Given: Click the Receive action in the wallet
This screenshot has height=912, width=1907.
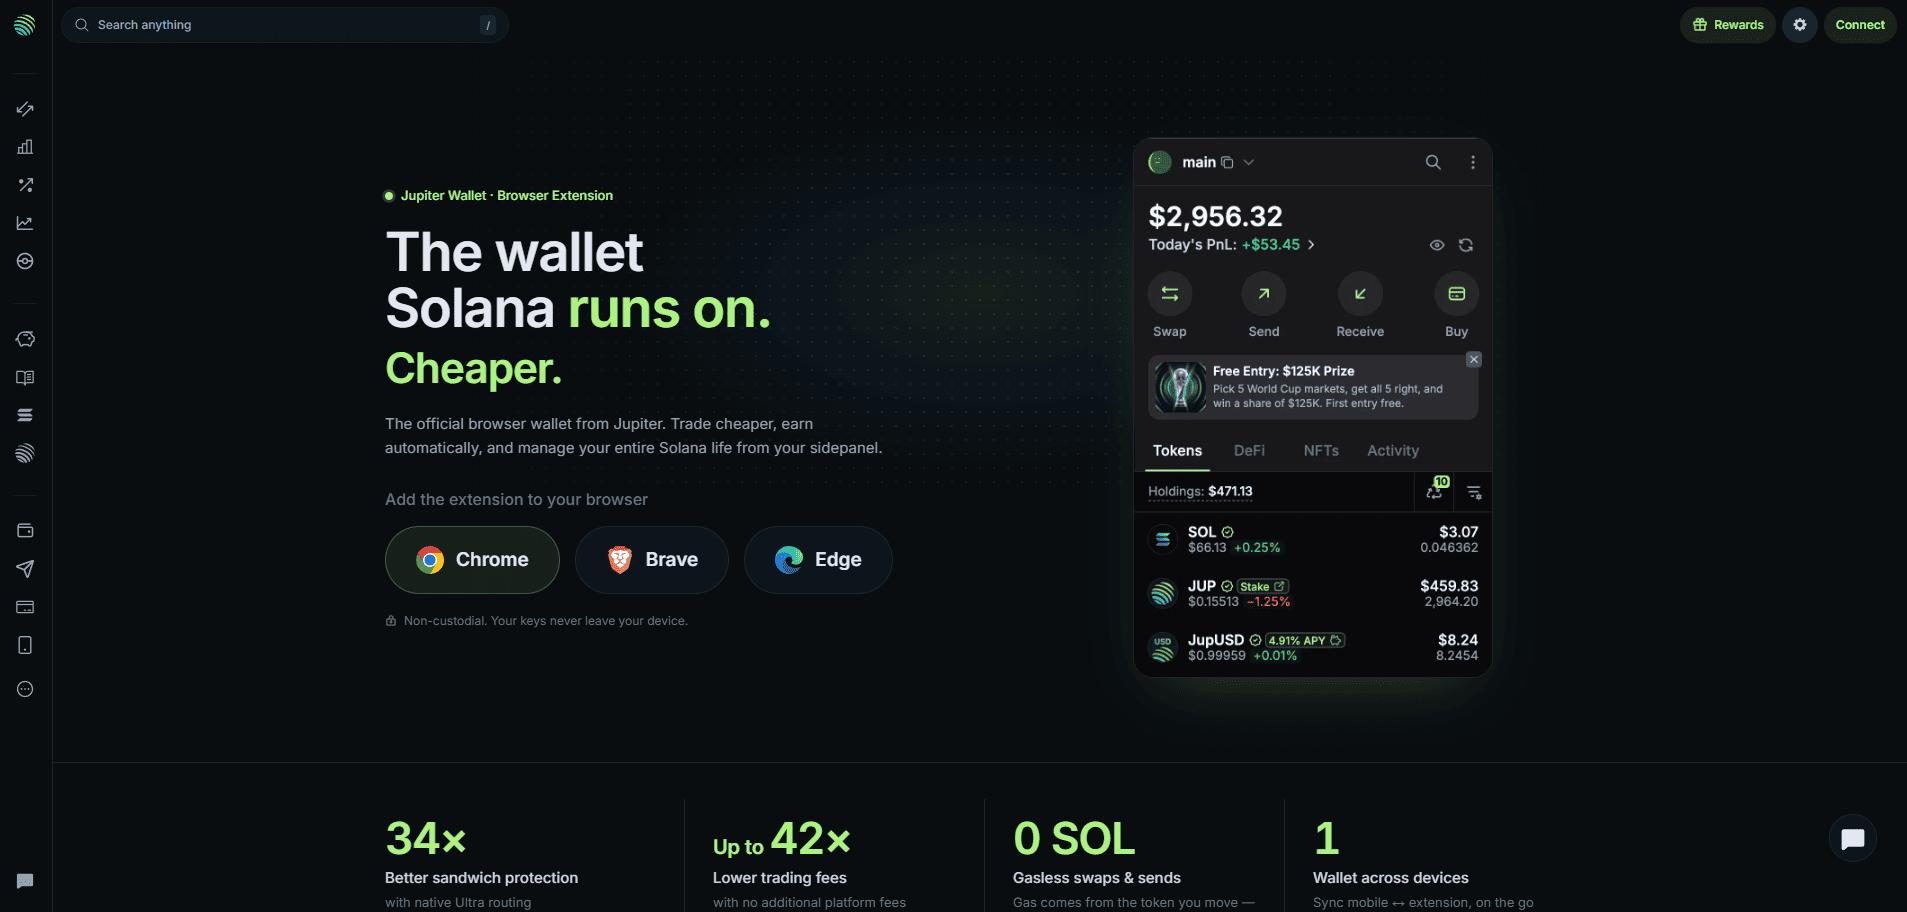Looking at the screenshot, I should (x=1360, y=305).
